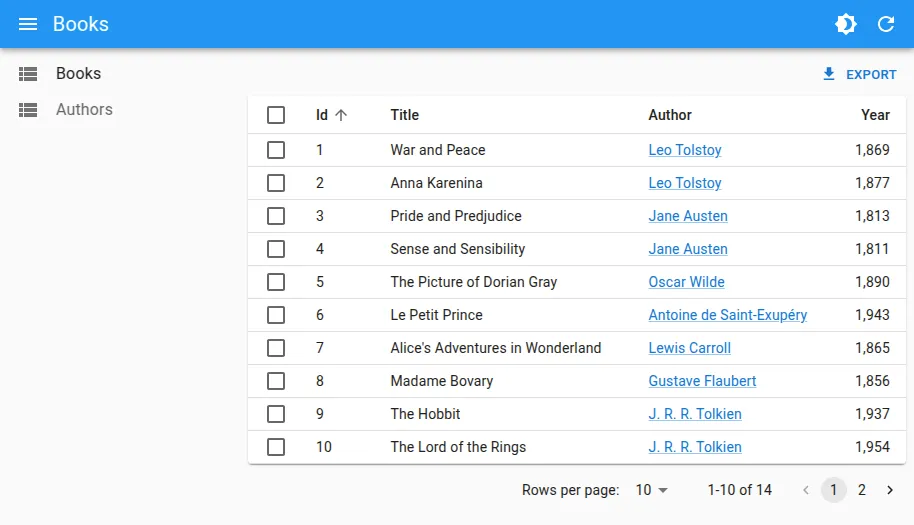Click the ascending sort arrow next to Id

pyautogui.click(x=341, y=115)
